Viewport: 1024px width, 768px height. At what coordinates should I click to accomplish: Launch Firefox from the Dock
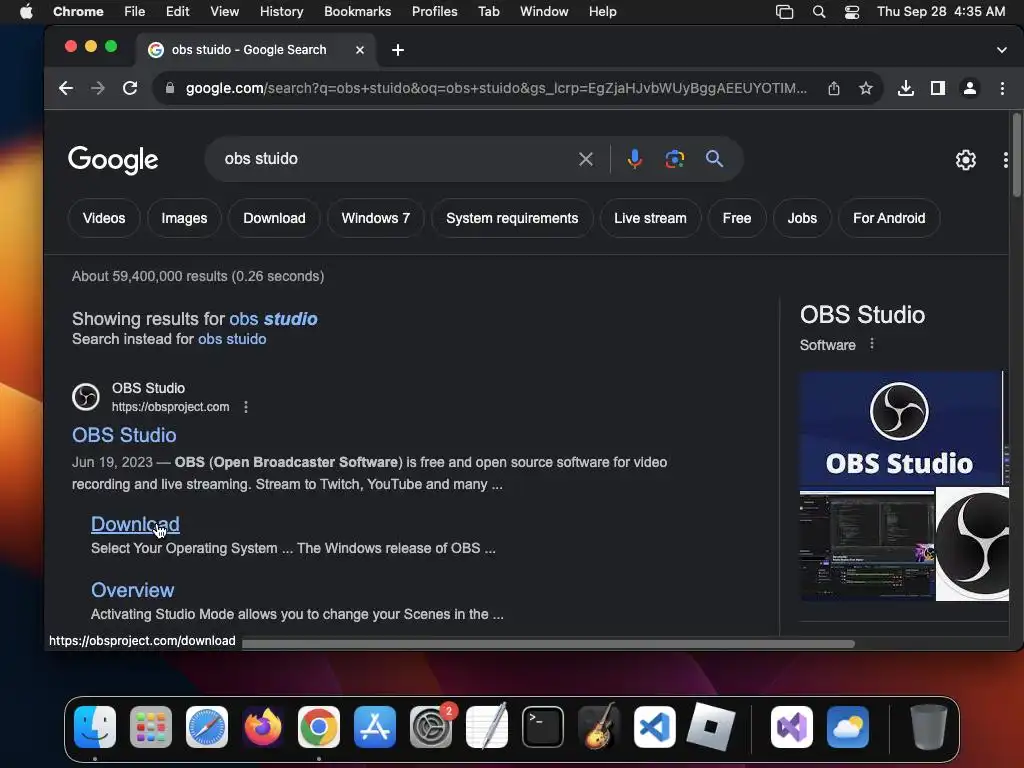point(263,727)
